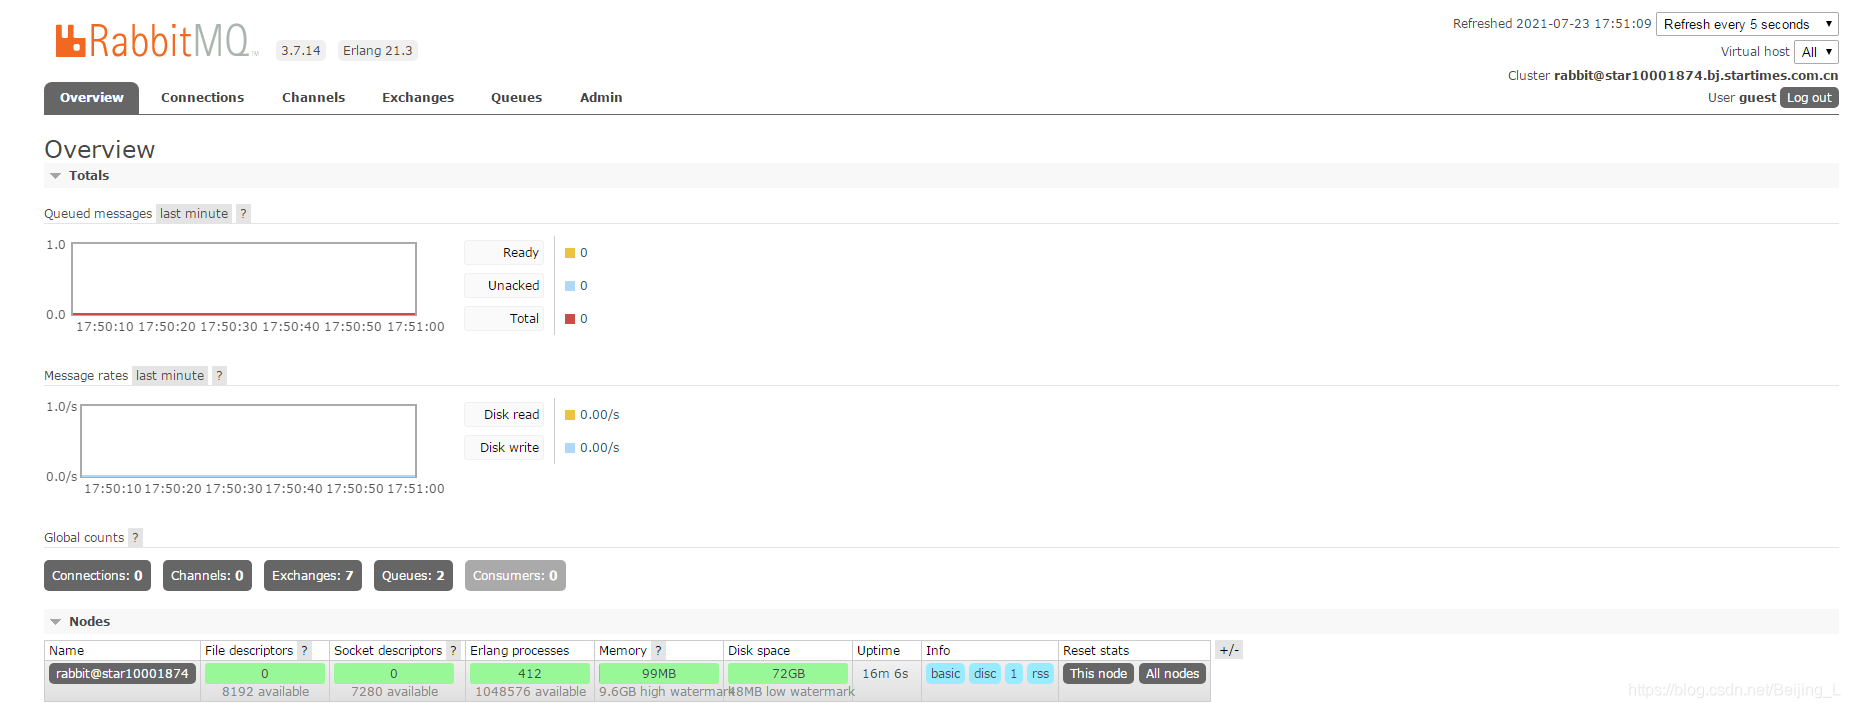Click the blue Unacked swatch
Viewport: 1850px width, 708px height.
570,286
